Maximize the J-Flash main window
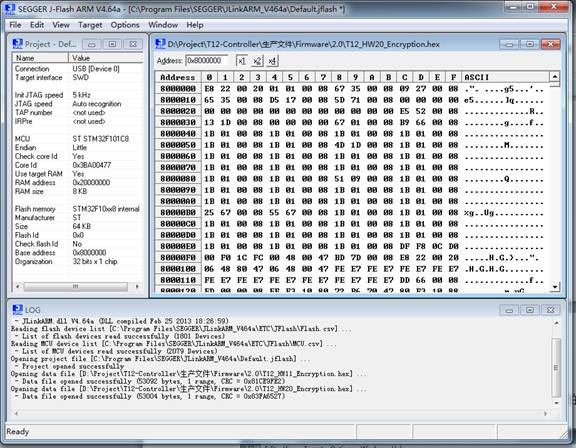The width and height of the screenshot is (576, 448). click(530, 6)
